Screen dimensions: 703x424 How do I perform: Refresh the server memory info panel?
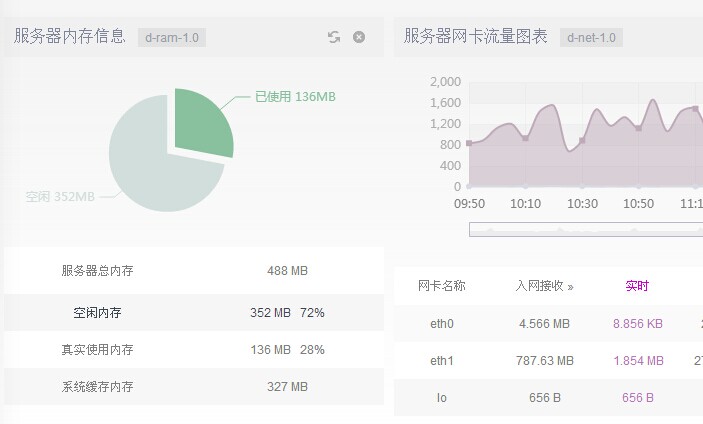(334, 37)
